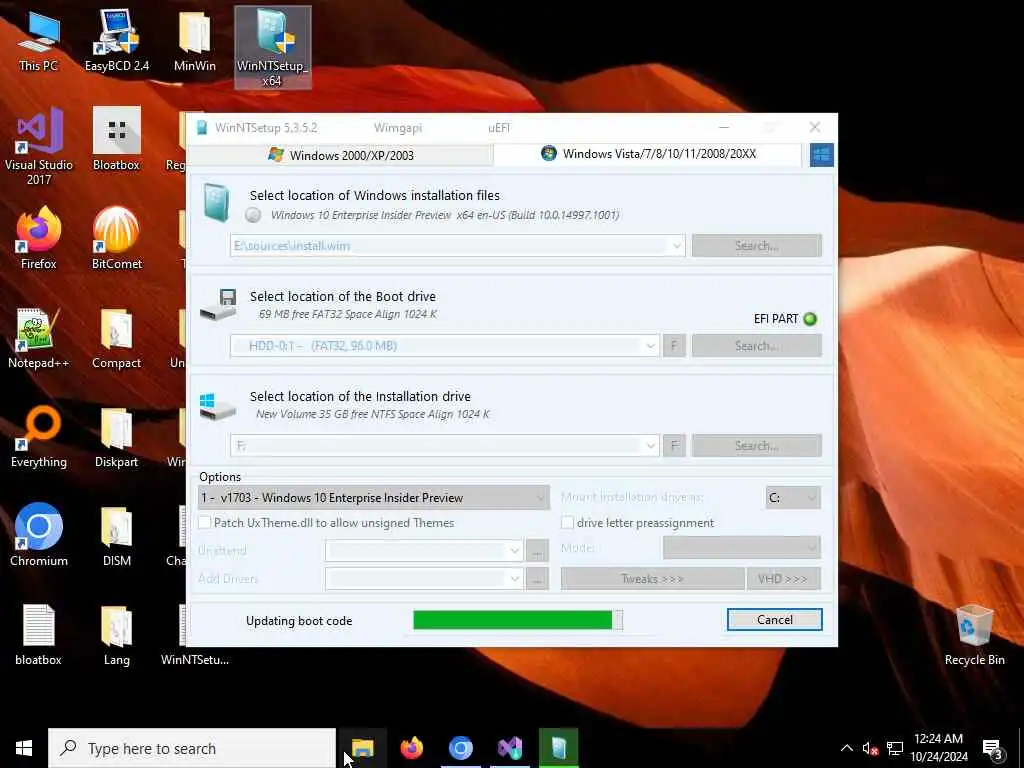This screenshot has width=1024, height=768.
Task: Cancel the setup process
Action: (775, 620)
